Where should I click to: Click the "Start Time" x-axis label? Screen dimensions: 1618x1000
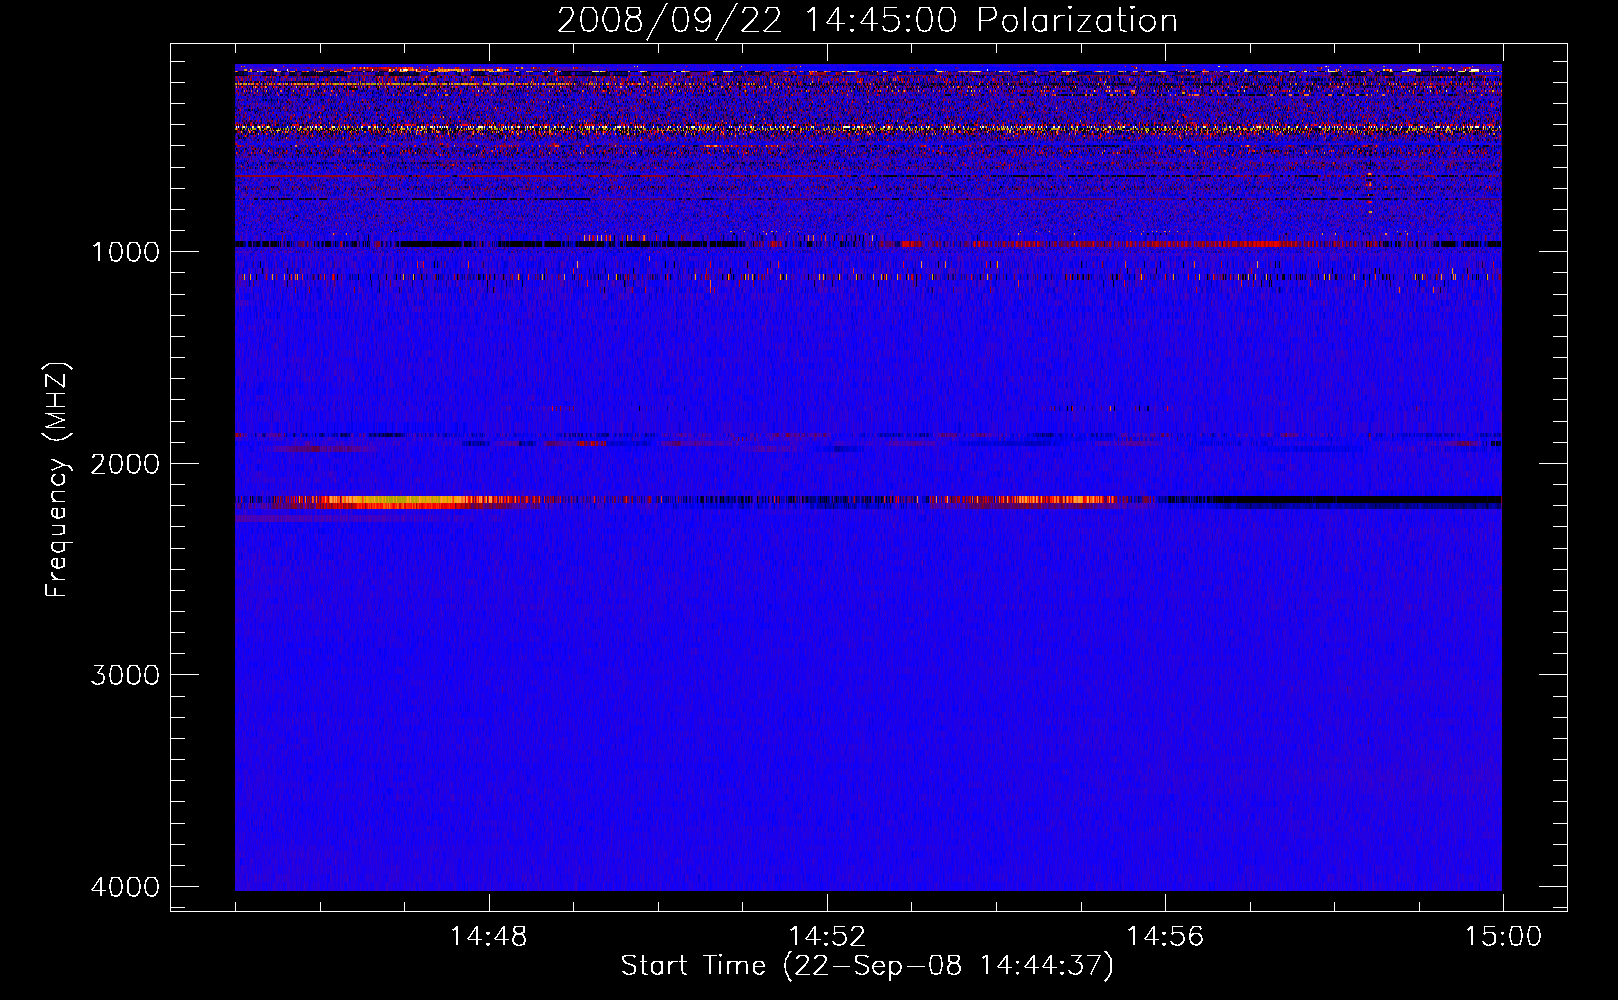pyautogui.click(x=866, y=966)
